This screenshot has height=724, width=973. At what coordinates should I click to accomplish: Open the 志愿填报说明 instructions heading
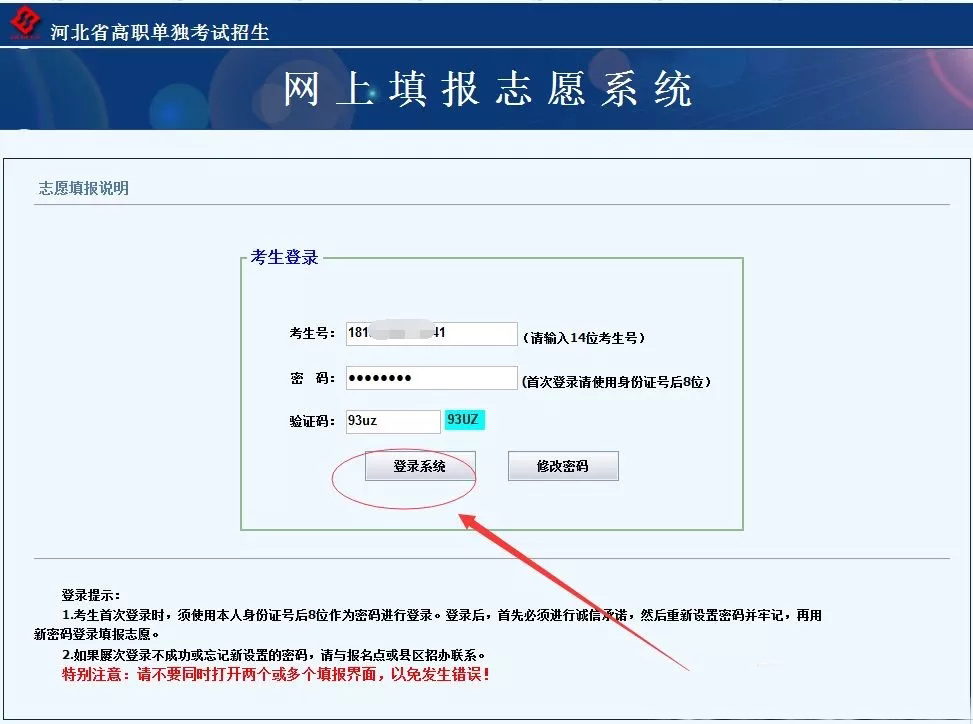pos(84,188)
